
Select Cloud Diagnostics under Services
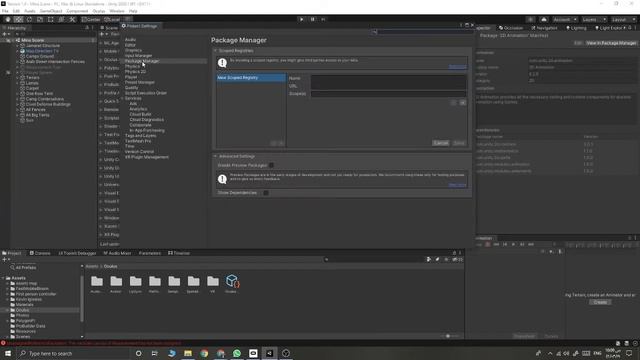147,120
